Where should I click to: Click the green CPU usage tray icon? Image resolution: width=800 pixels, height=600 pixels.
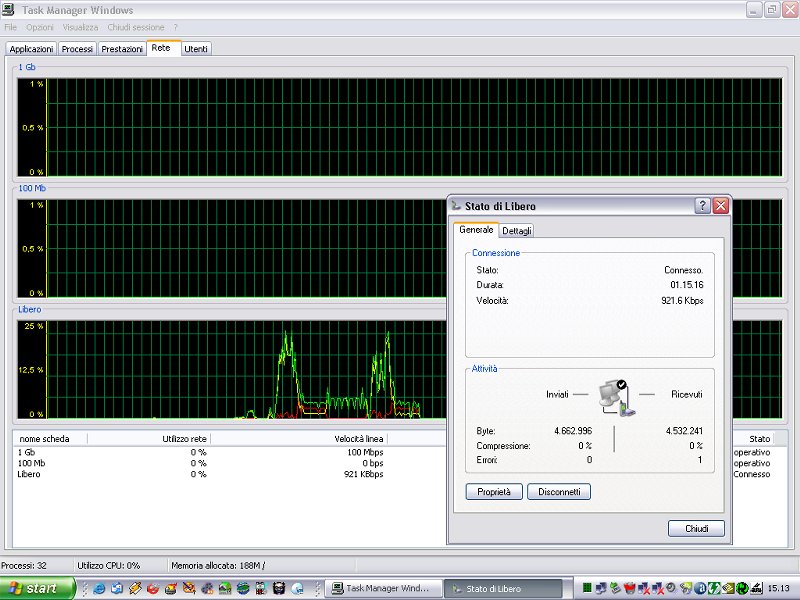(x=587, y=588)
